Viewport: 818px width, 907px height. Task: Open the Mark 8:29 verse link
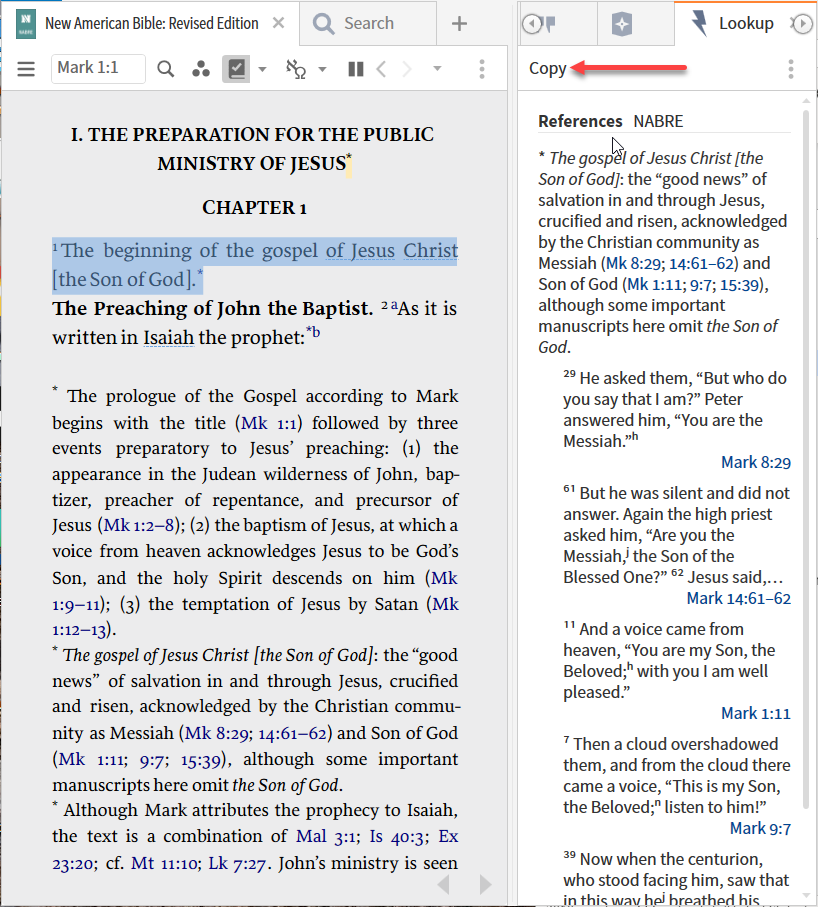tap(756, 462)
